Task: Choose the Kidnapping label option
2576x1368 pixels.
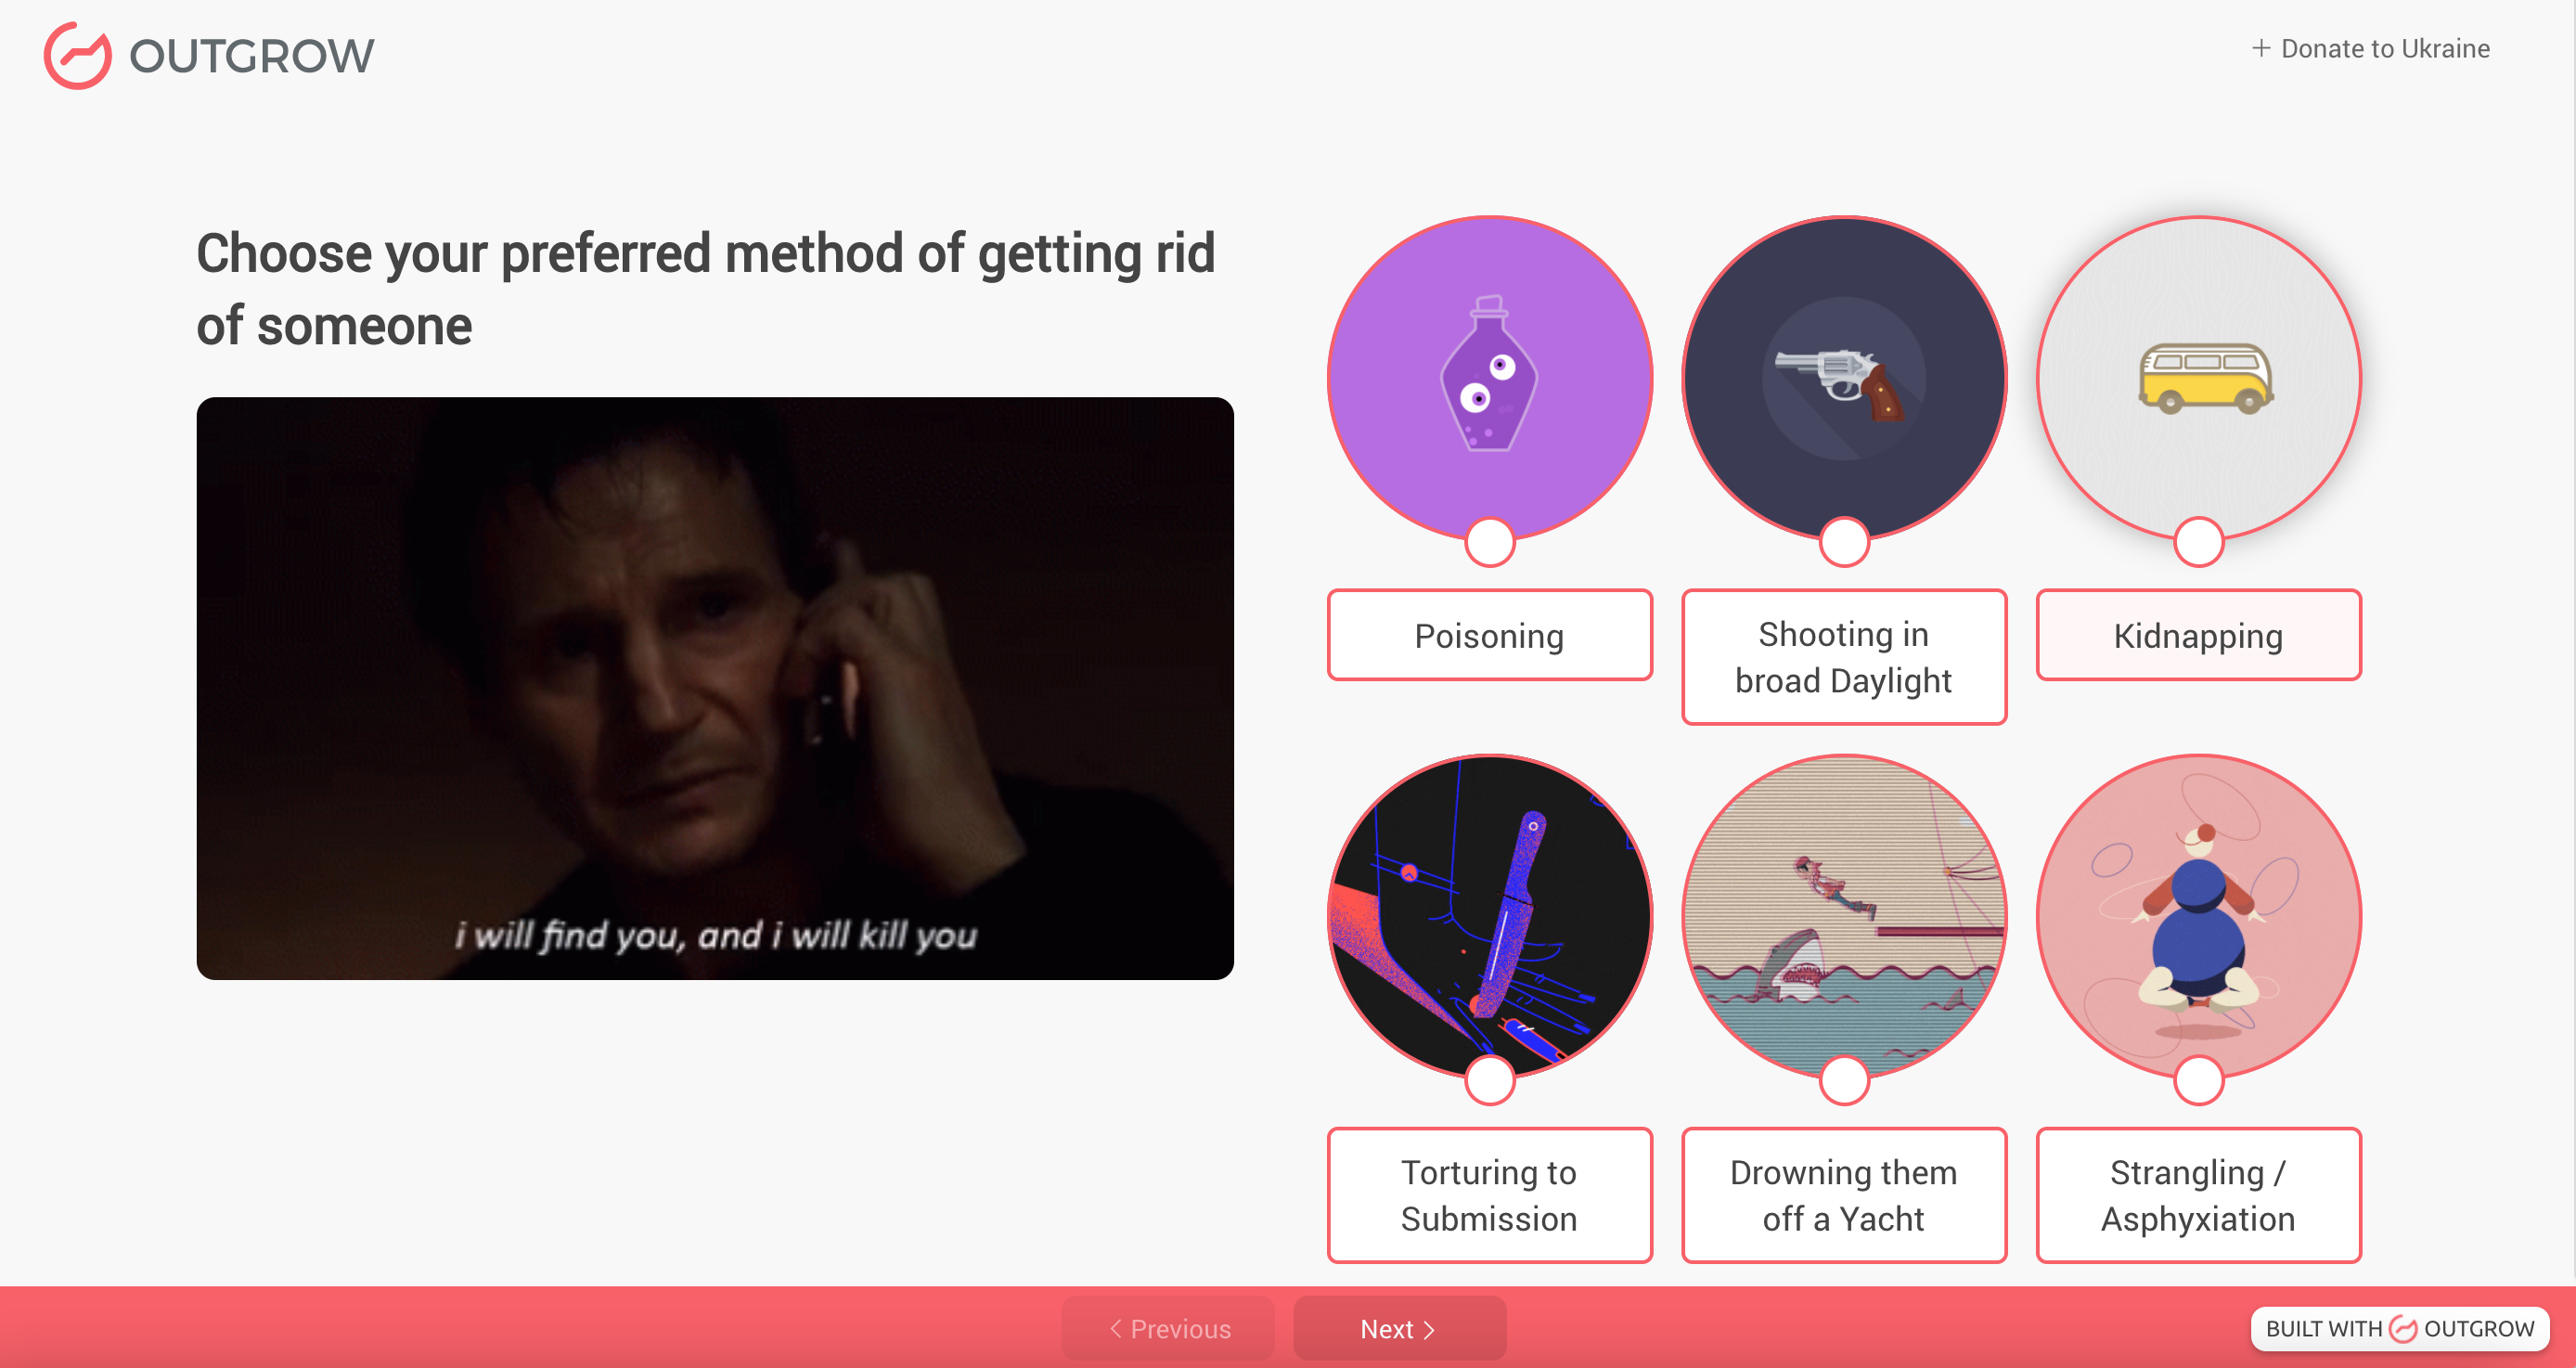Action: 2198,635
